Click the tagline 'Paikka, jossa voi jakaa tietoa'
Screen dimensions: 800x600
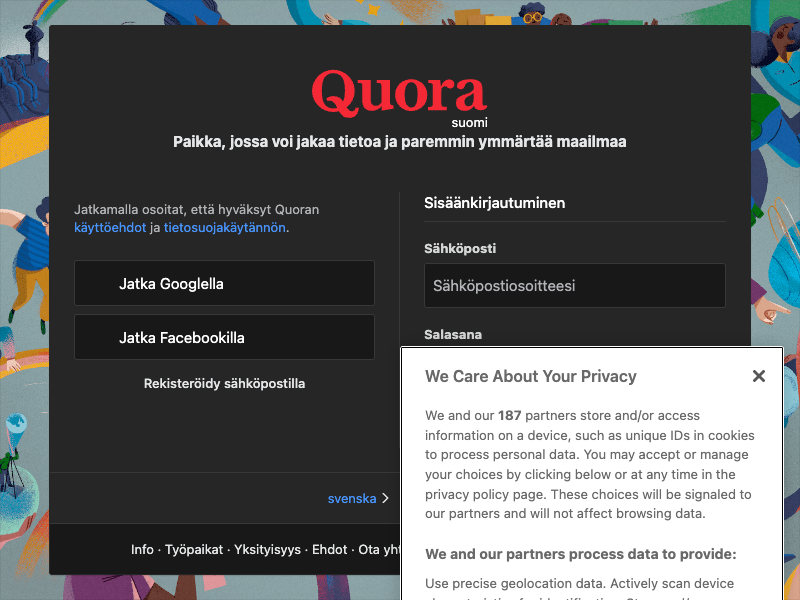(399, 142)
